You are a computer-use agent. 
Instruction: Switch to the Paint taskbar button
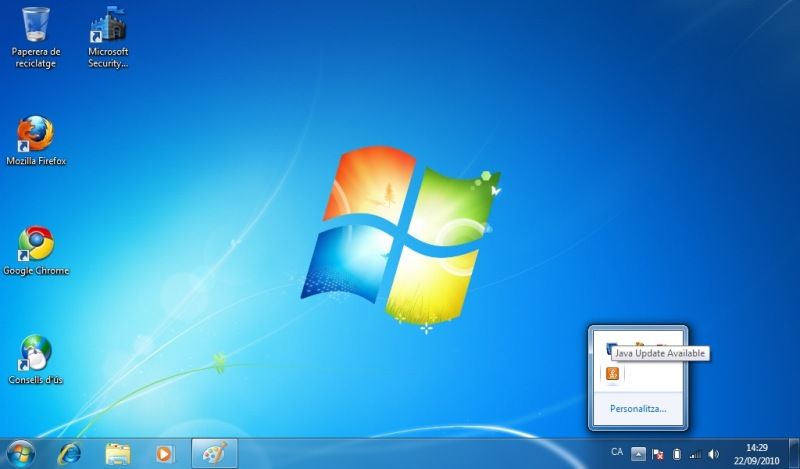(x=214, y=454)
